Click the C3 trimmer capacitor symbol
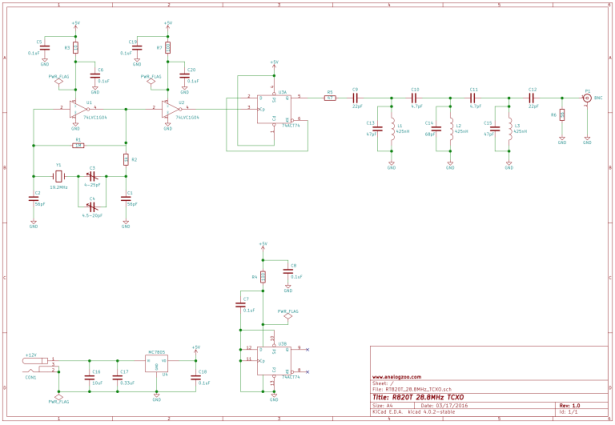 tap(92, 176)
